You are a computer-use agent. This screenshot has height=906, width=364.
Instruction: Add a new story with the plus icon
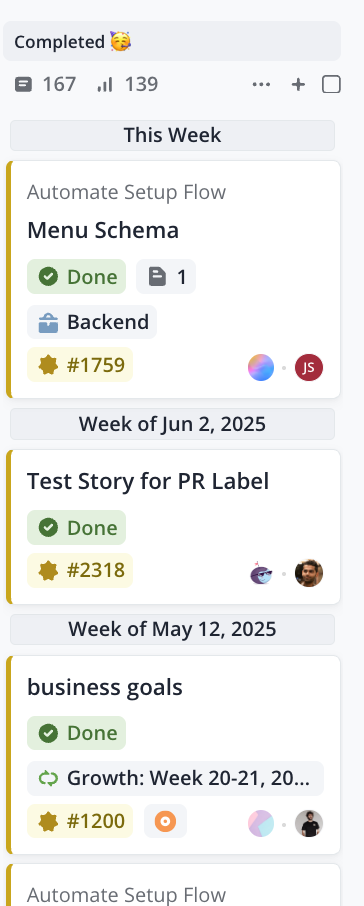coord(298,85)
